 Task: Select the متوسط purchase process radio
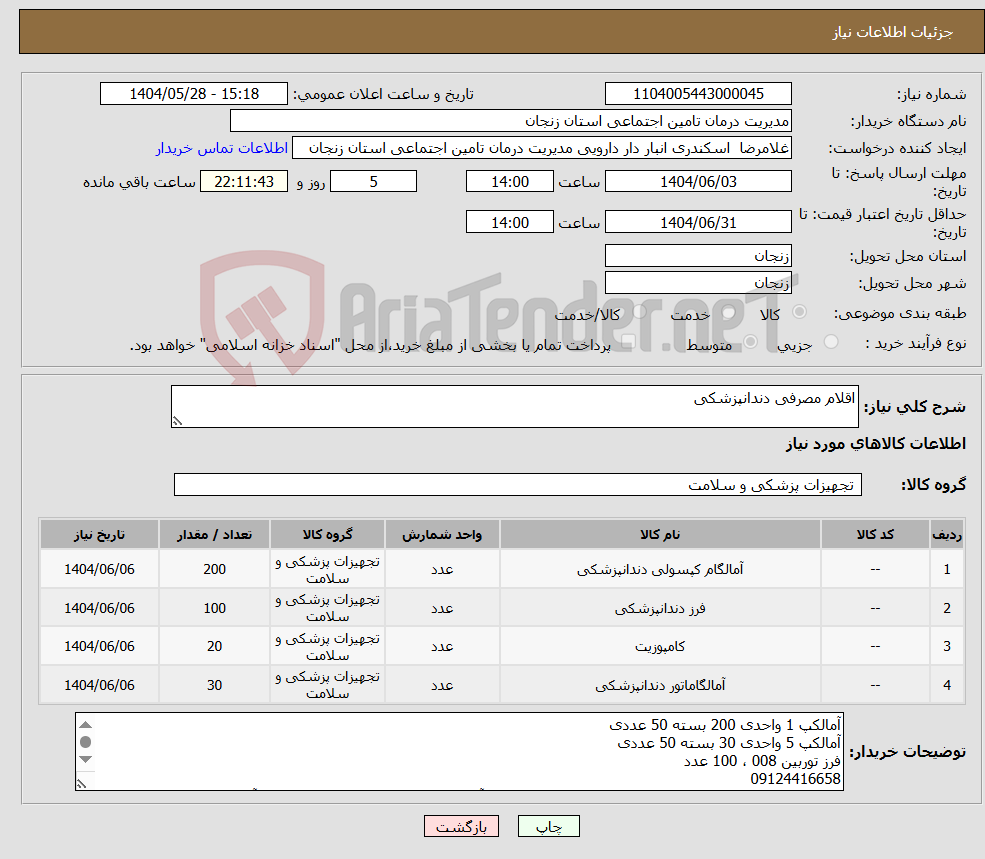751,339
